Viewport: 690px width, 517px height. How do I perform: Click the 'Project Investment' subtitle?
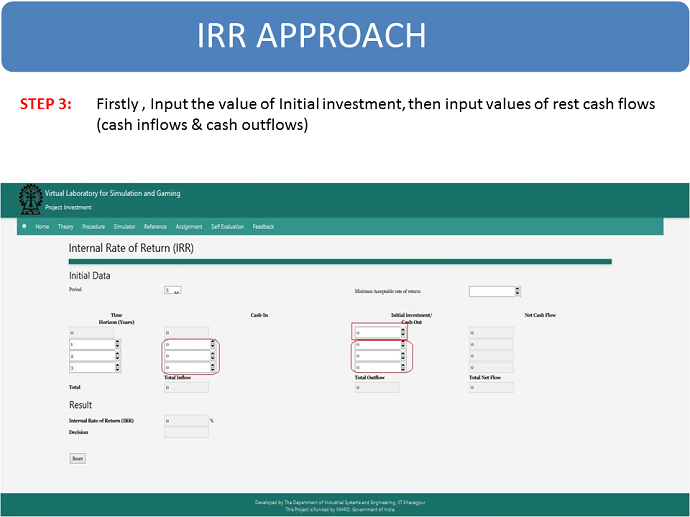coord(68,207)
